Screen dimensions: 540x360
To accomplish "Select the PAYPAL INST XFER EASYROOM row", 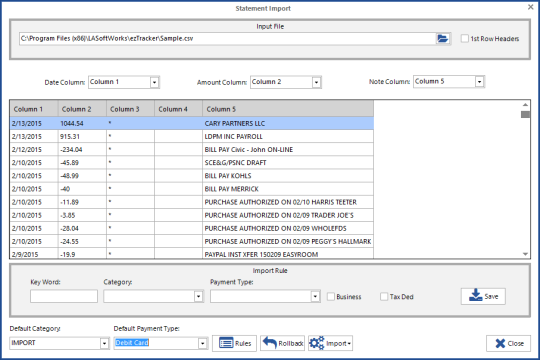I will [x=192, y=254].
